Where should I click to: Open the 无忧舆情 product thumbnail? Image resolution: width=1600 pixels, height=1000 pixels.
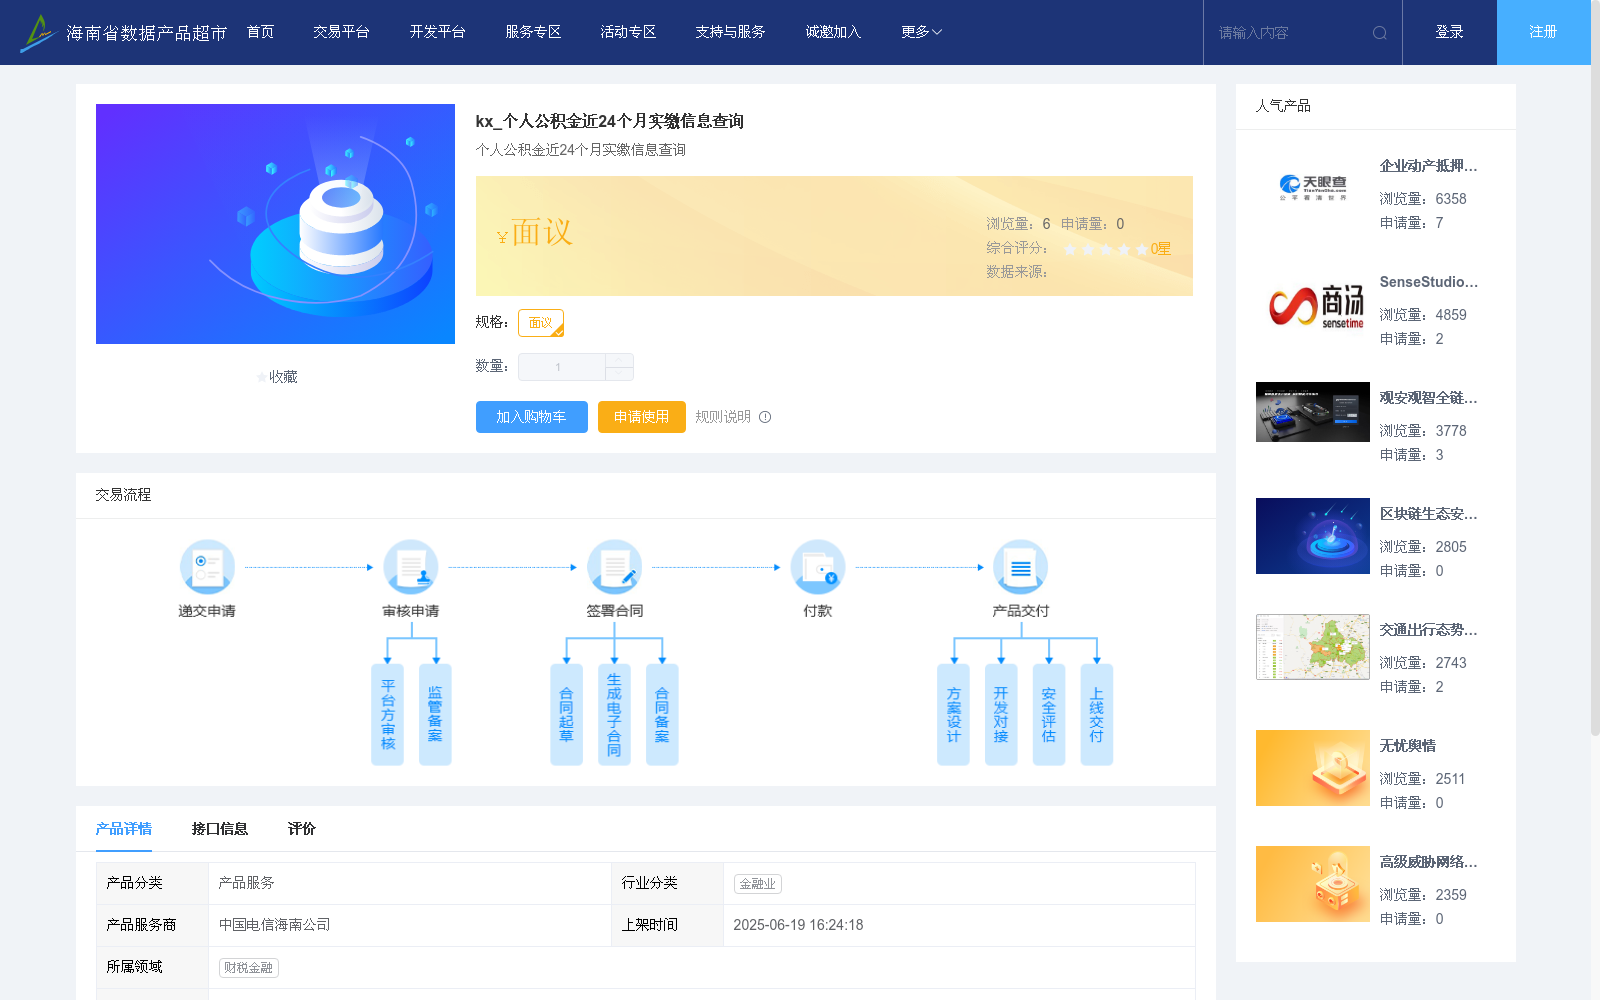click(x=1313, y=768)
